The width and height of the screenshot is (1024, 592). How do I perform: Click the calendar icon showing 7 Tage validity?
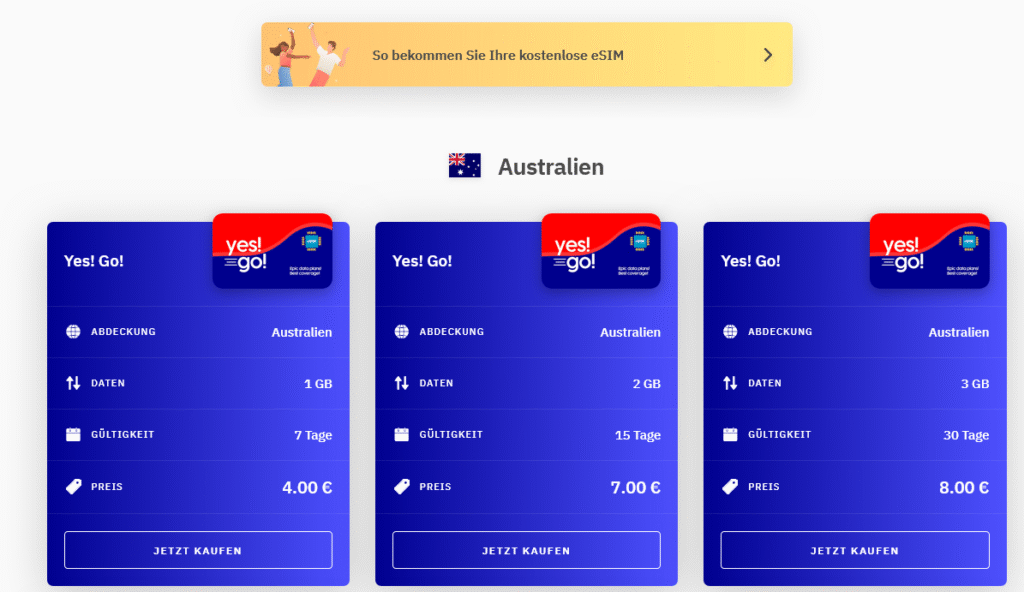click(73, 434)
